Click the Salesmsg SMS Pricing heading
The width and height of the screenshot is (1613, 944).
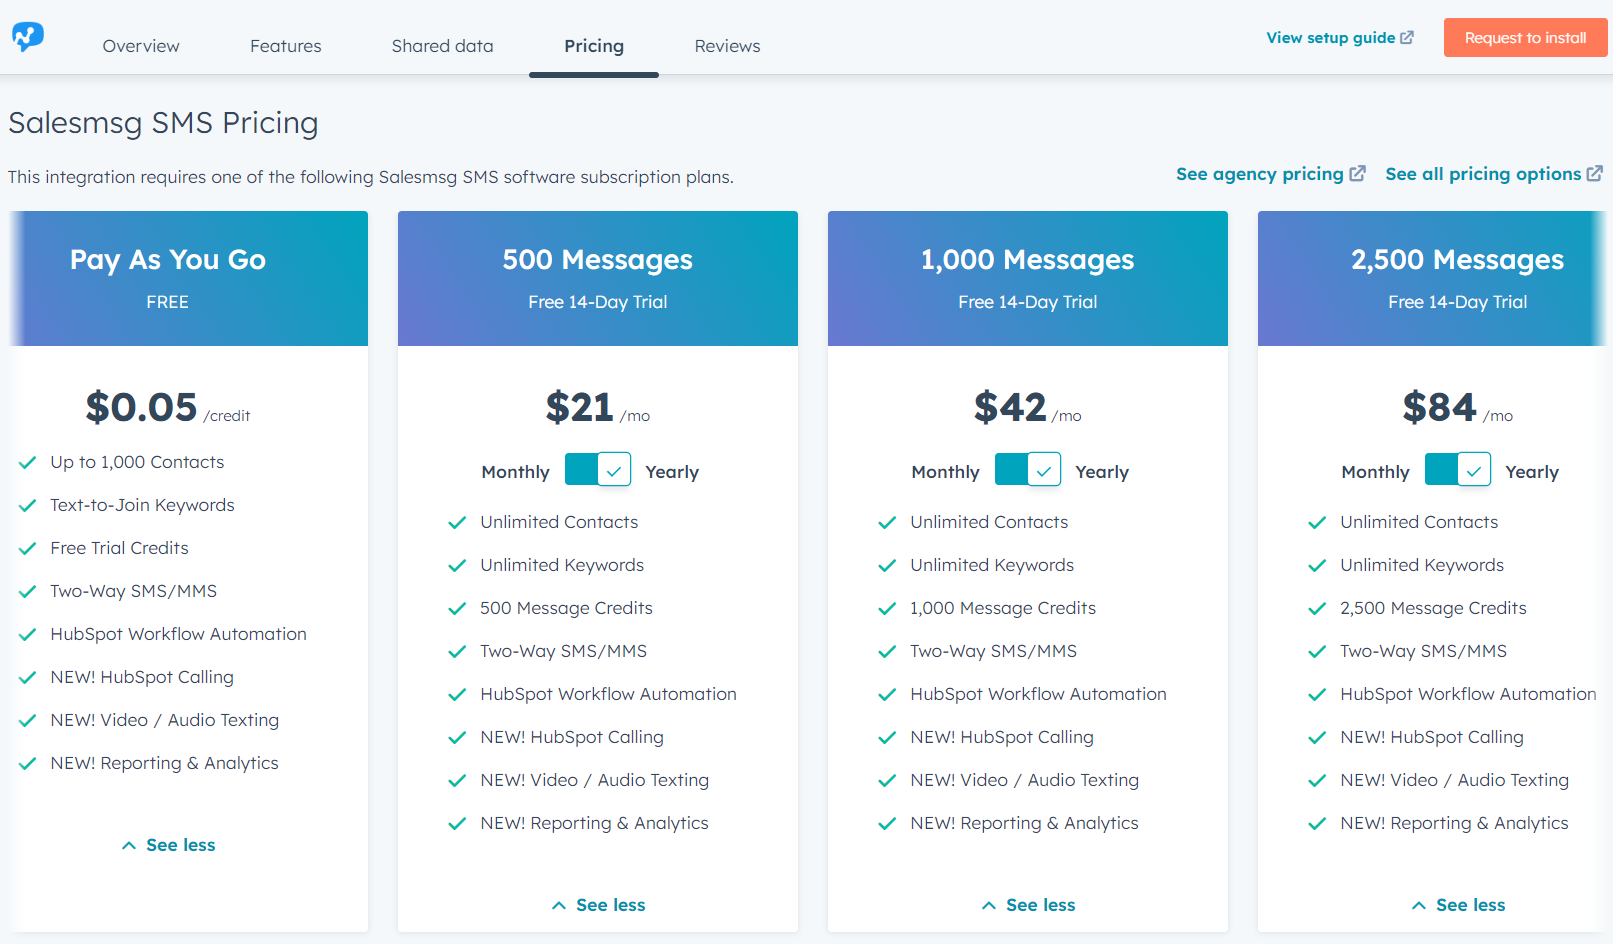[163, 123]
